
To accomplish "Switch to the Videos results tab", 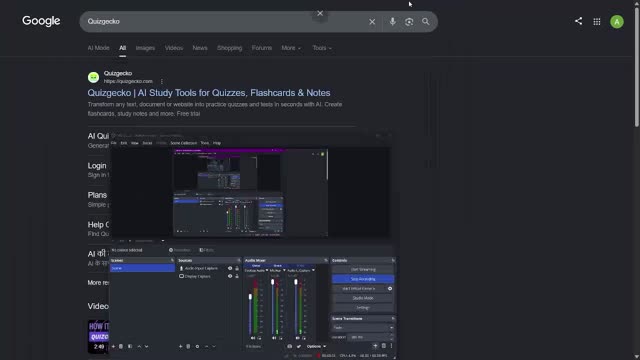I will 174,48.
